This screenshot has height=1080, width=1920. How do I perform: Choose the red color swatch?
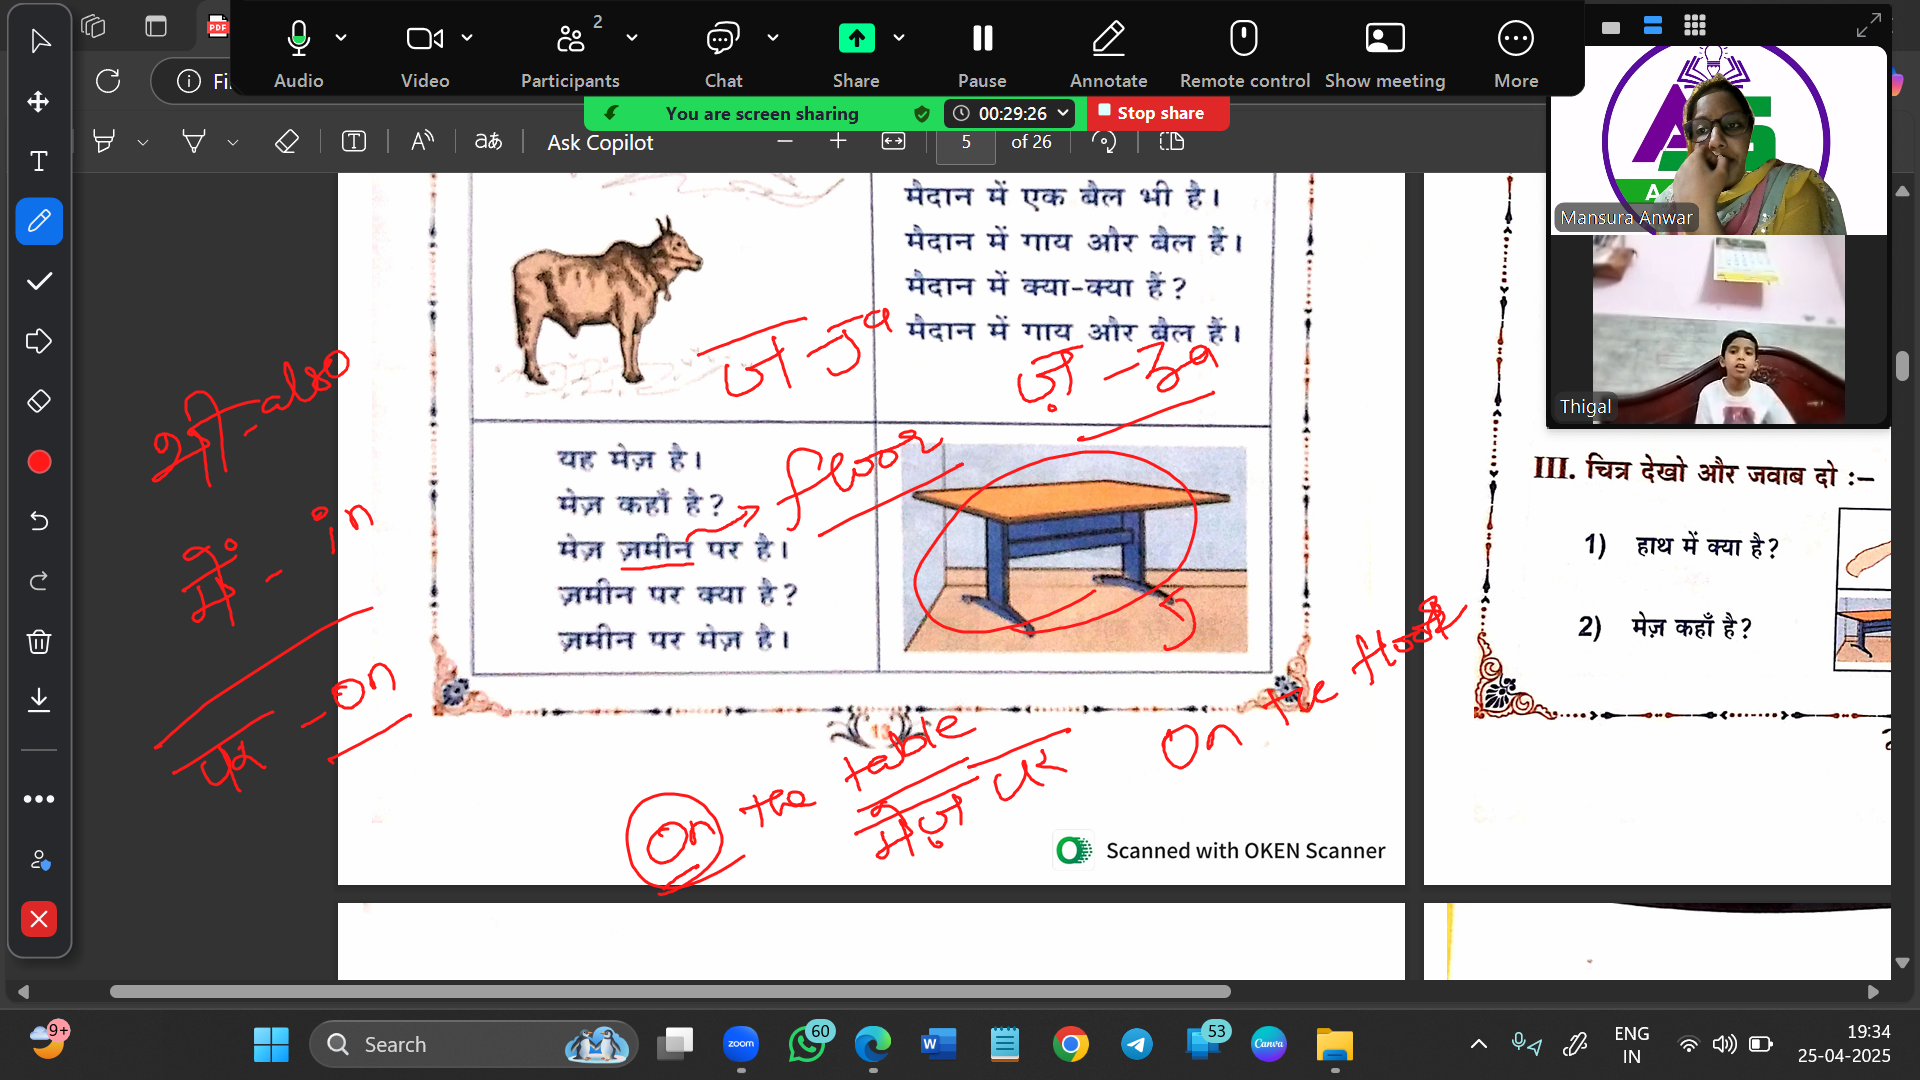coord(39,462)
